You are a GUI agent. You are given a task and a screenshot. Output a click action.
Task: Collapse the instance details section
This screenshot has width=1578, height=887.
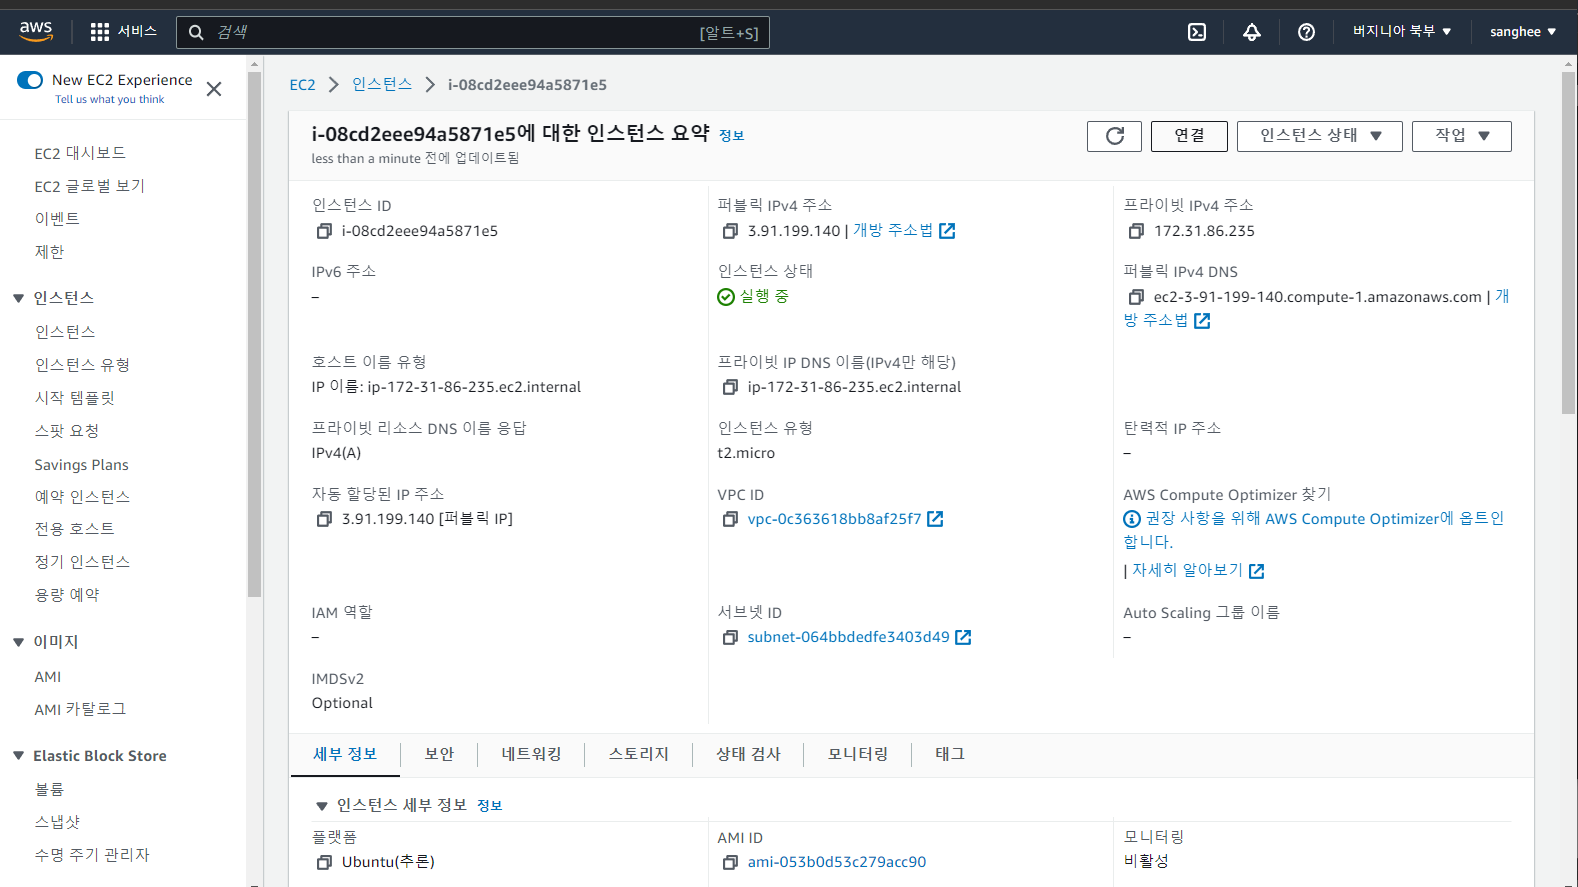(x=322, y=806)
